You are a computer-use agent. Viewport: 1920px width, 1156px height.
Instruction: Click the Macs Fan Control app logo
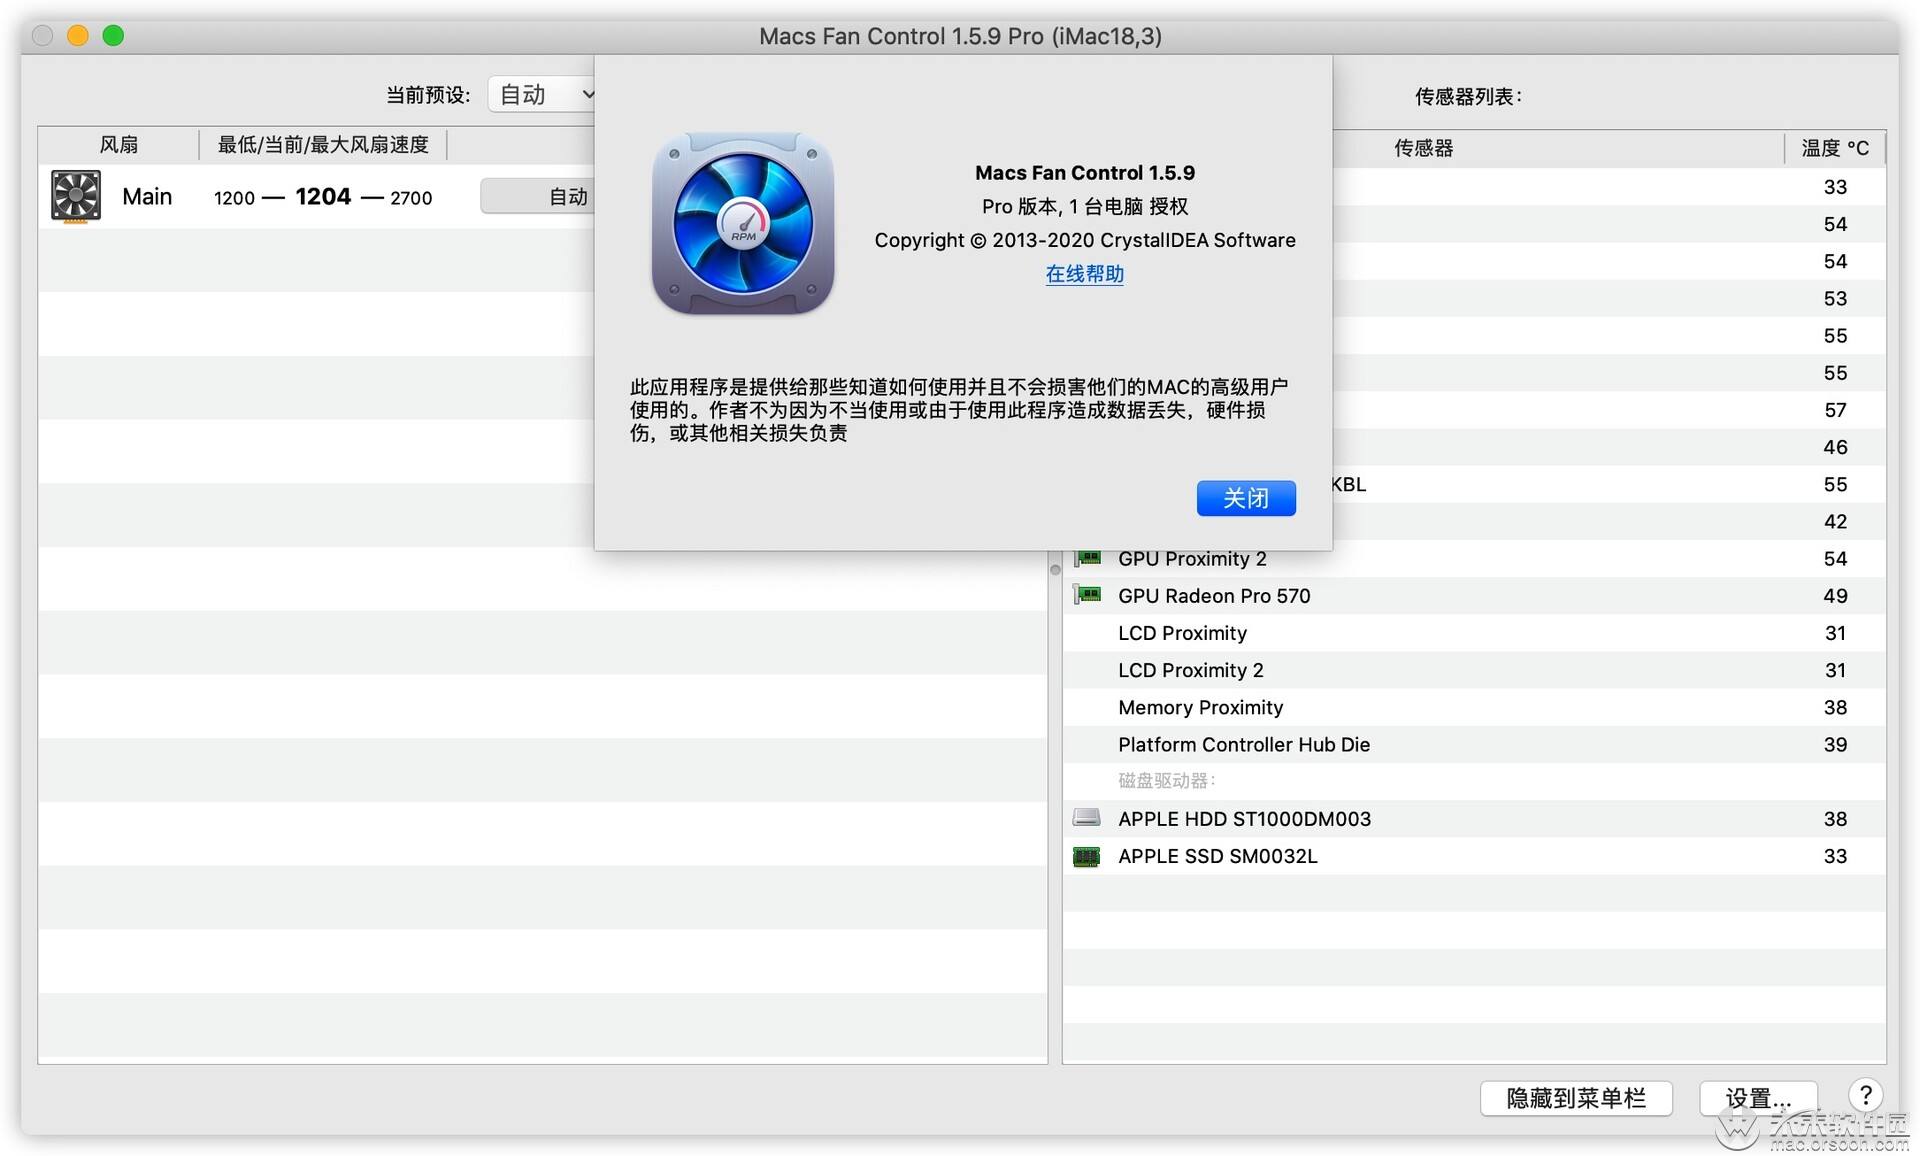(743, 224)
